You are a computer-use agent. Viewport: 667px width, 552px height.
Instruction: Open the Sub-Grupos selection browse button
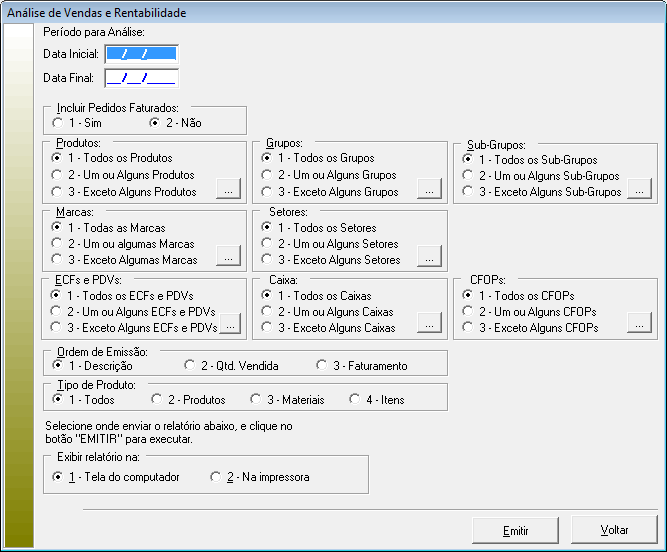(x=639, y=190)
